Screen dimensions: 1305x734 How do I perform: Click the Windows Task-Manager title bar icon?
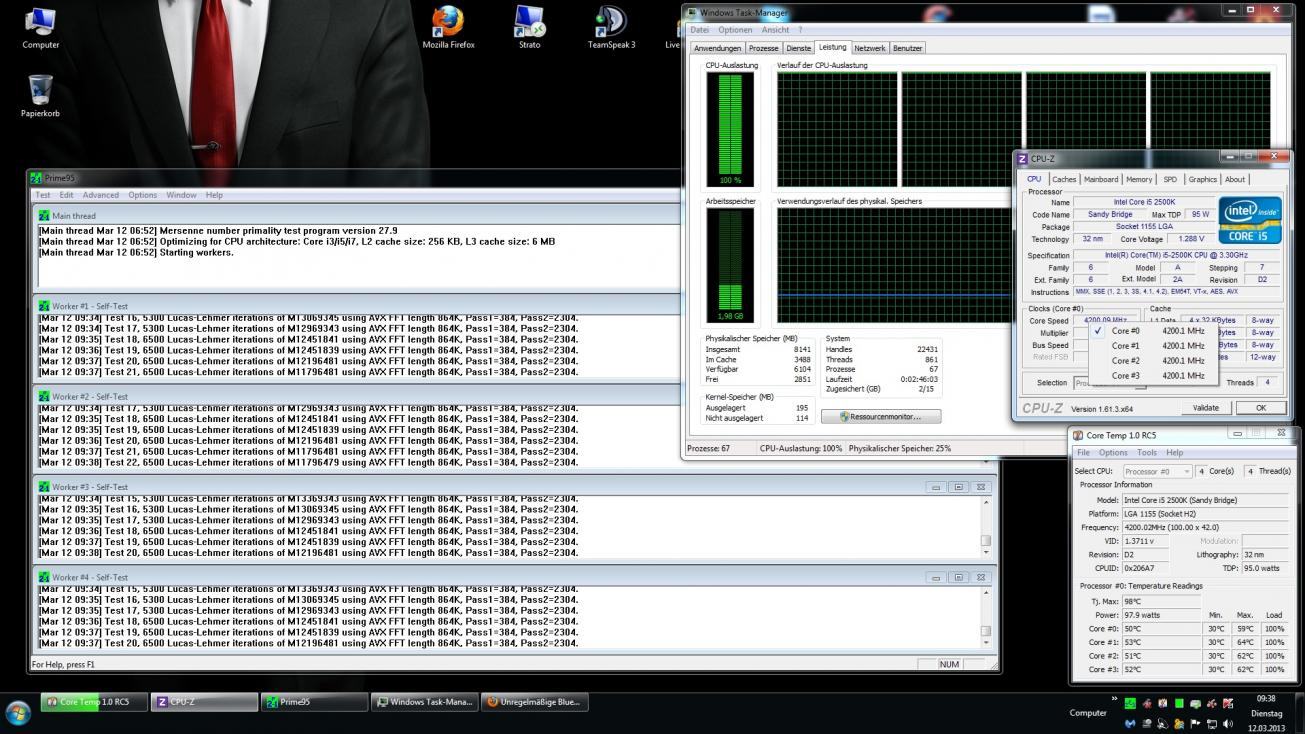click(692, 13)
